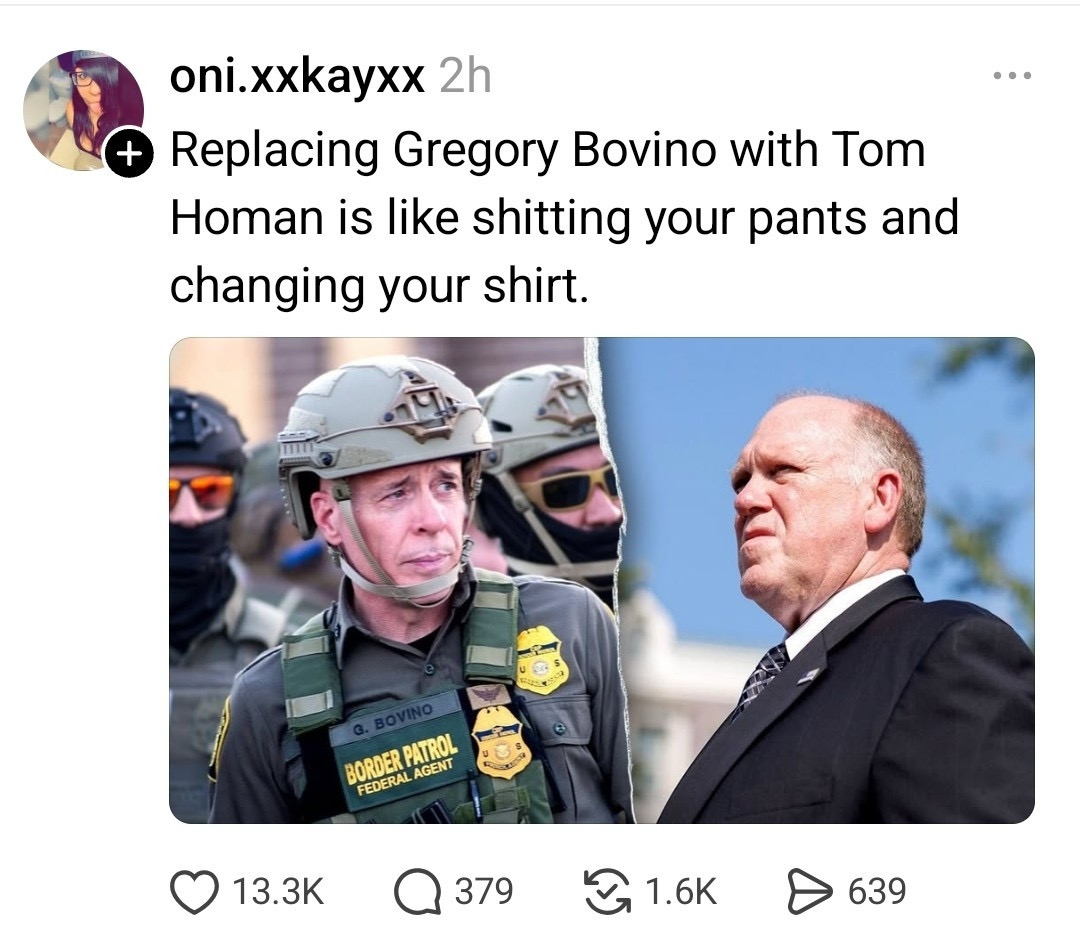
Task: Follow the user via the plus badge
Action: [128, 153]
